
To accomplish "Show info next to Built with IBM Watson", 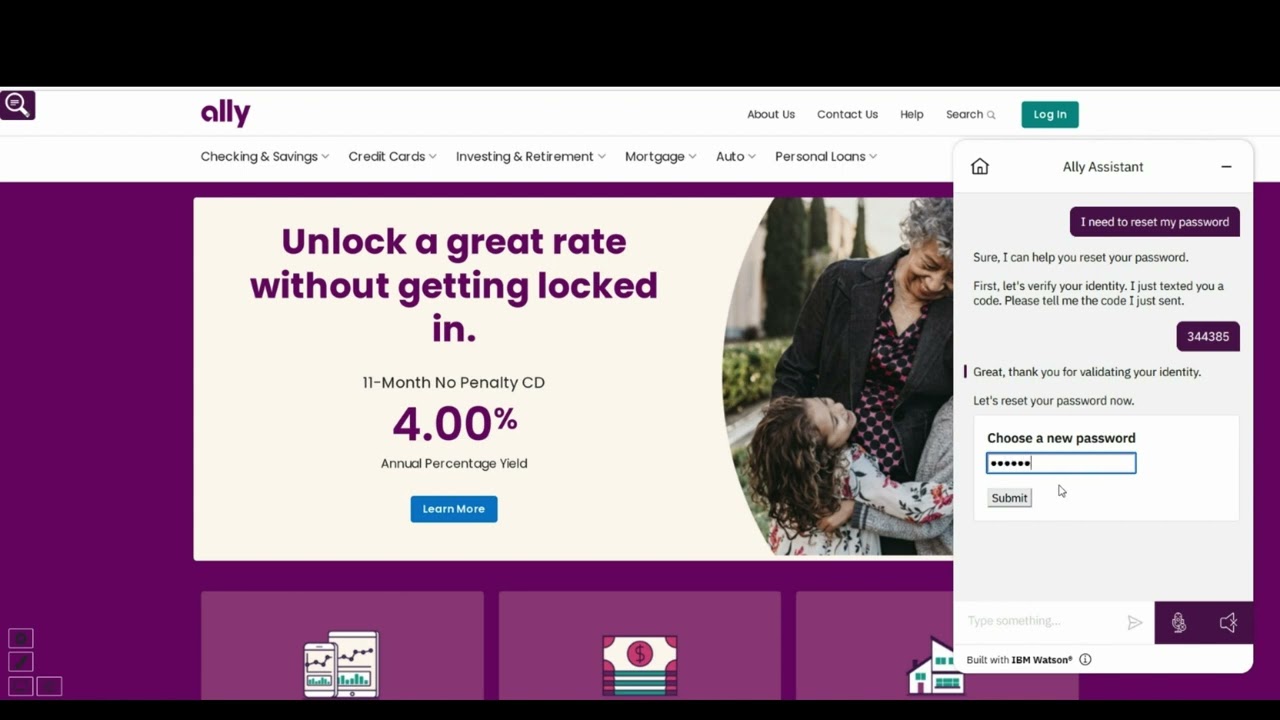I will tap(1085, 660).
